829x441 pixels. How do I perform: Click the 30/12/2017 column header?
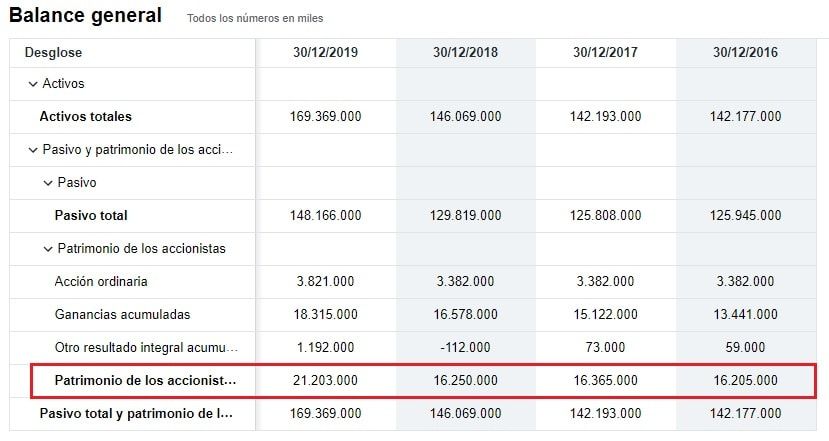click(x=605, y=52)
